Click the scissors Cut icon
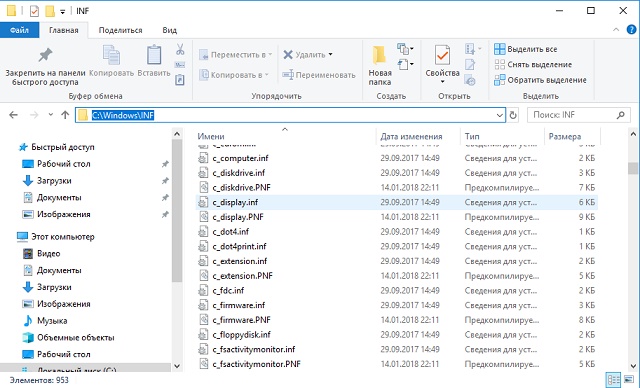640x388 pixels. click(180, 49)
